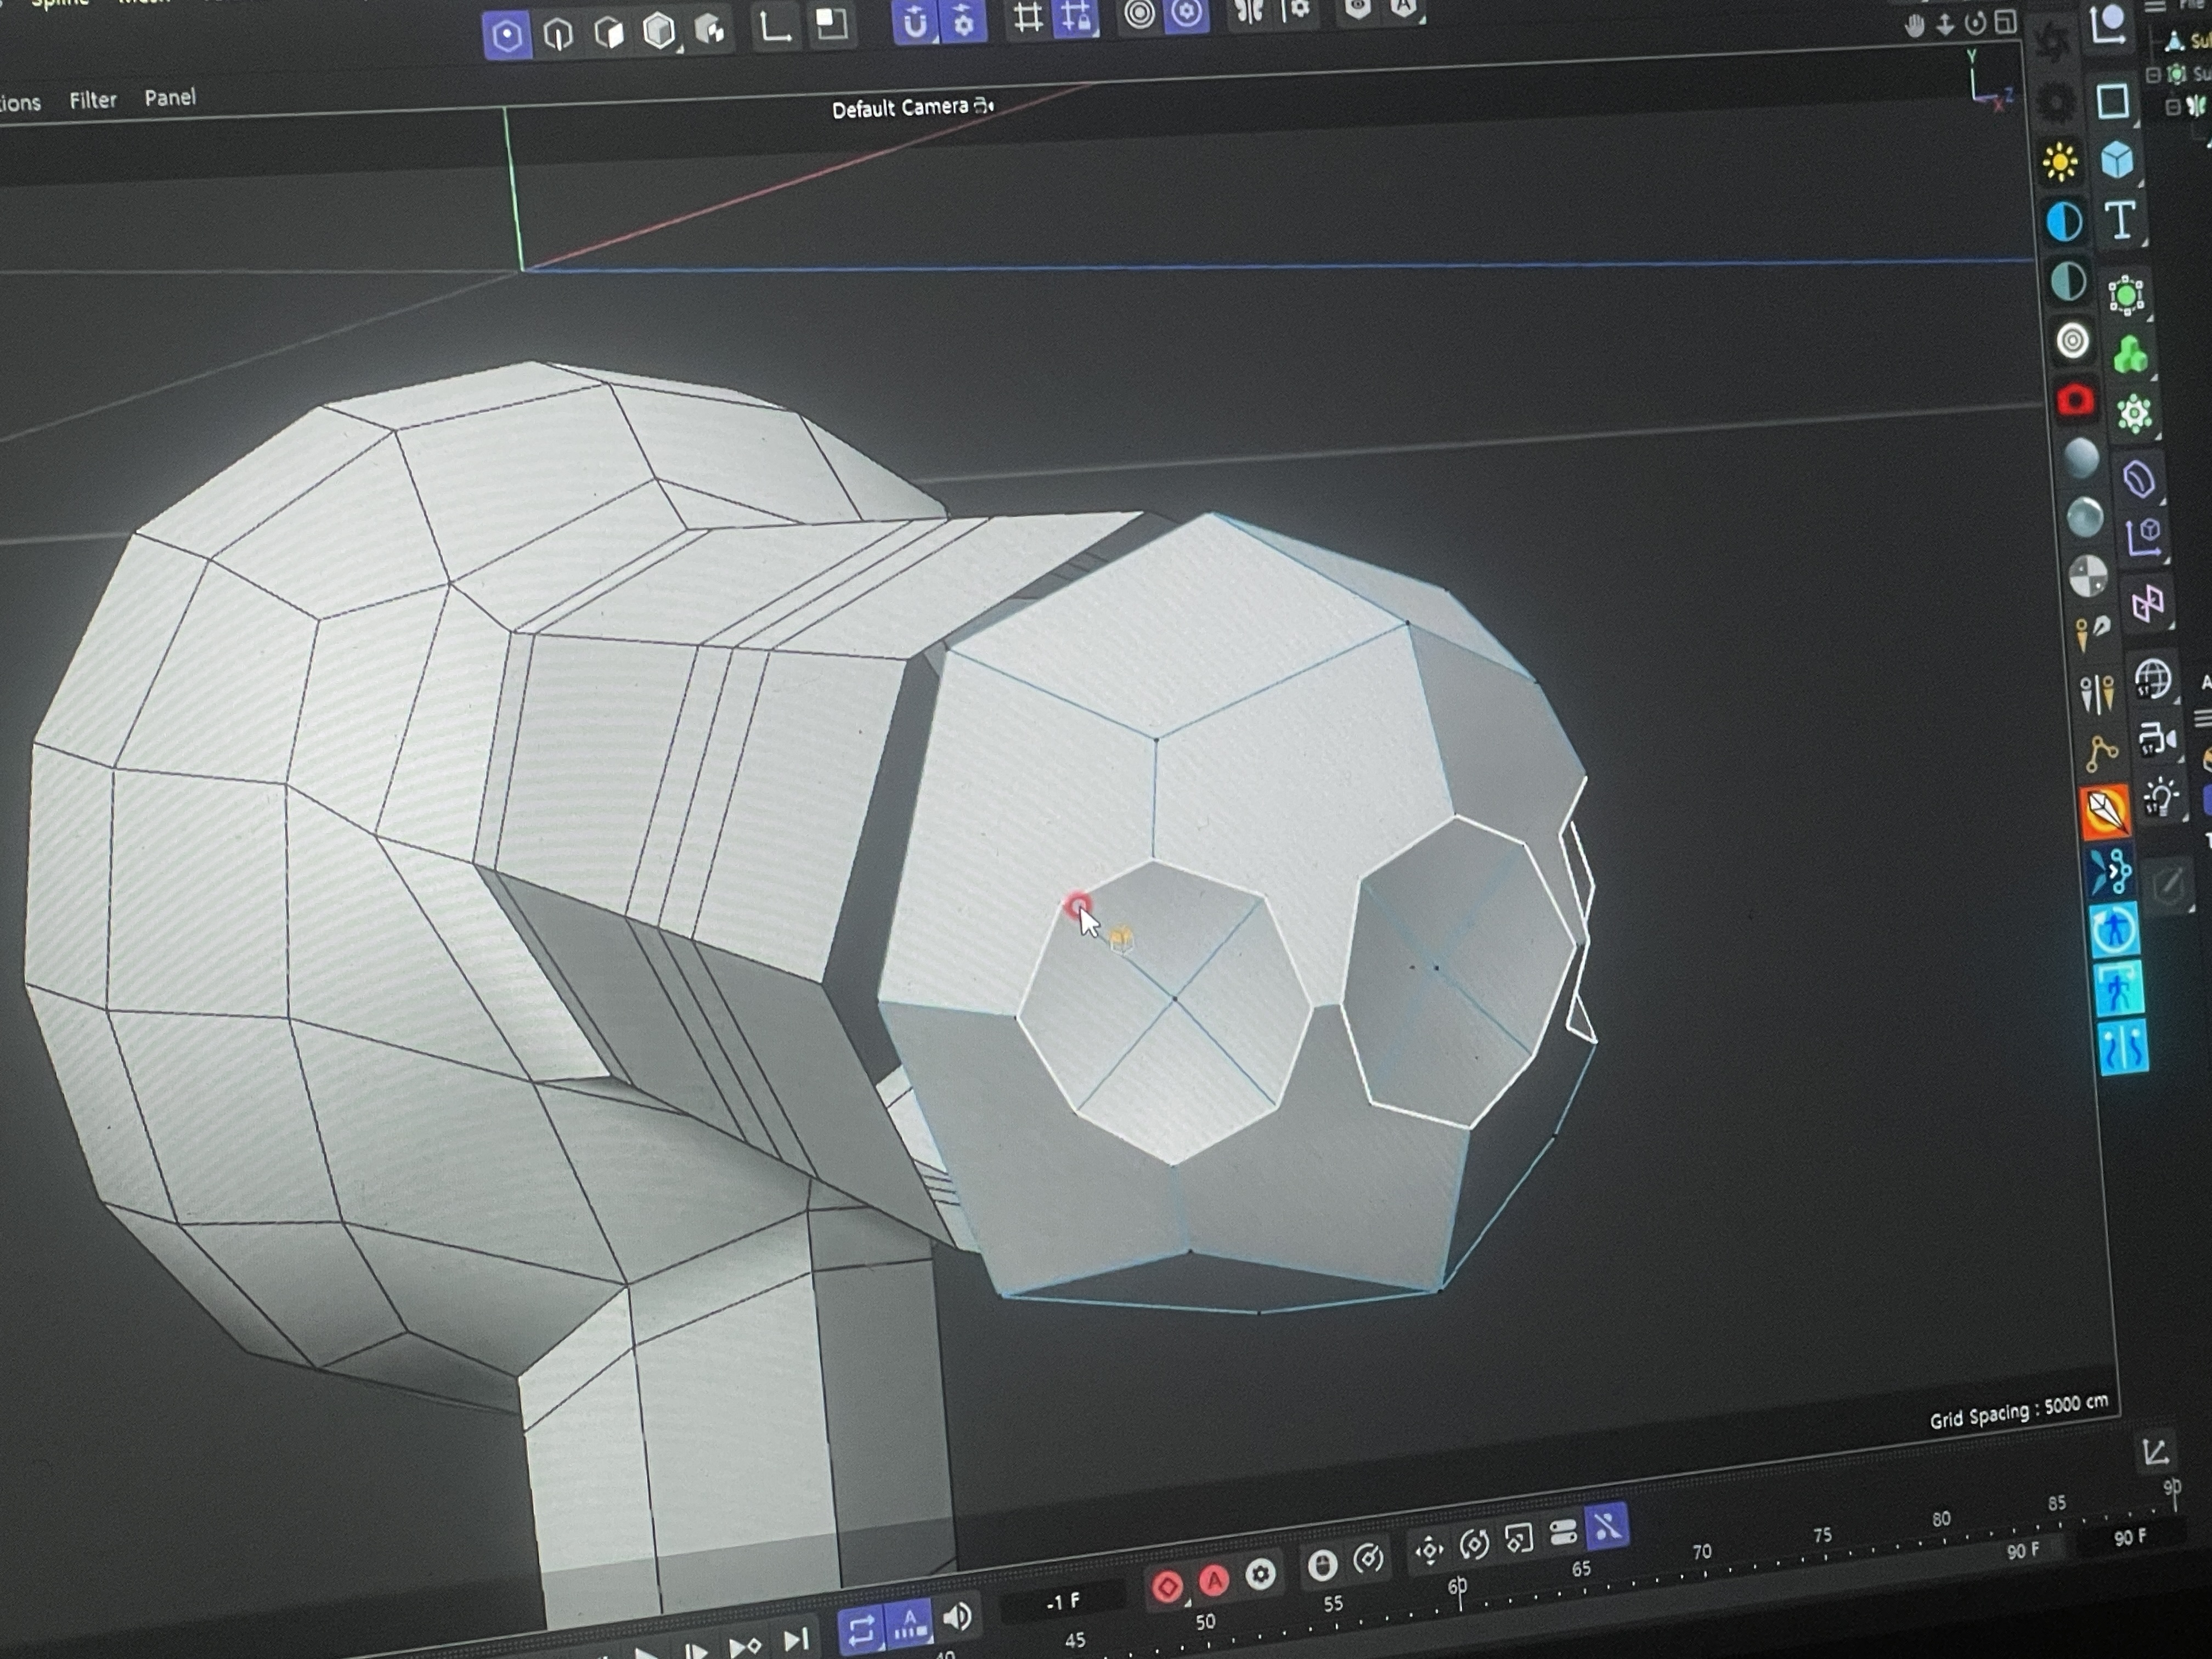Image resolution: width=2212 pixels, height=1659 pixels.
Task: Click the checkered sphere material icon
Action: [2088, 576]
